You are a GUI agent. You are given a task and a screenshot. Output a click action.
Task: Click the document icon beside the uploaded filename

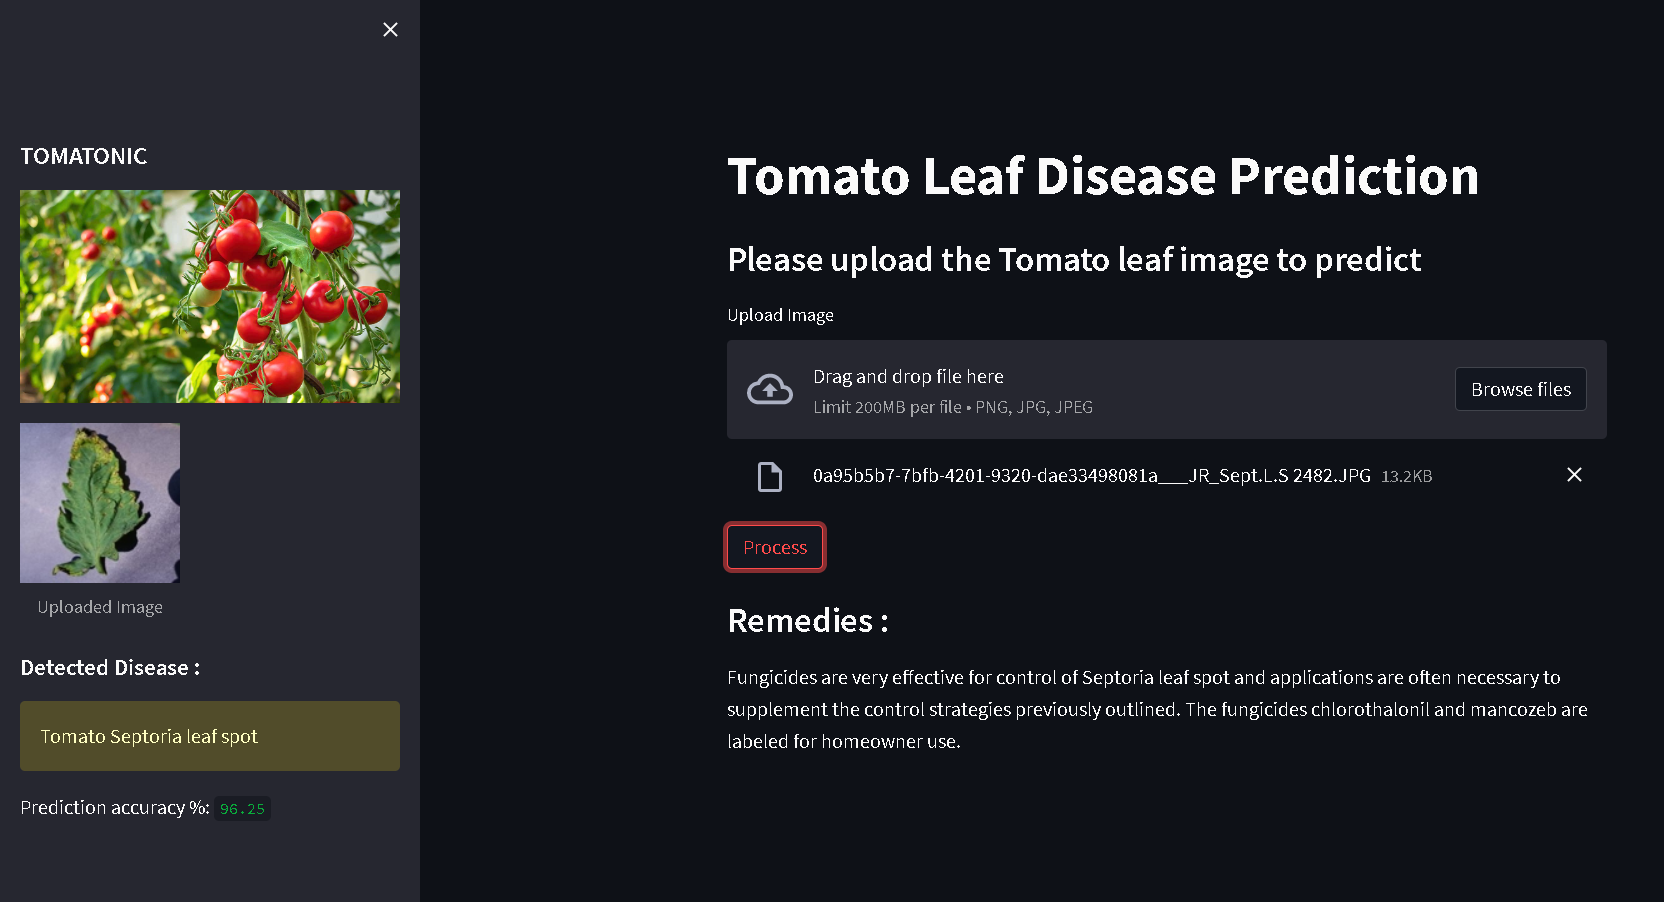coord(770,476)
